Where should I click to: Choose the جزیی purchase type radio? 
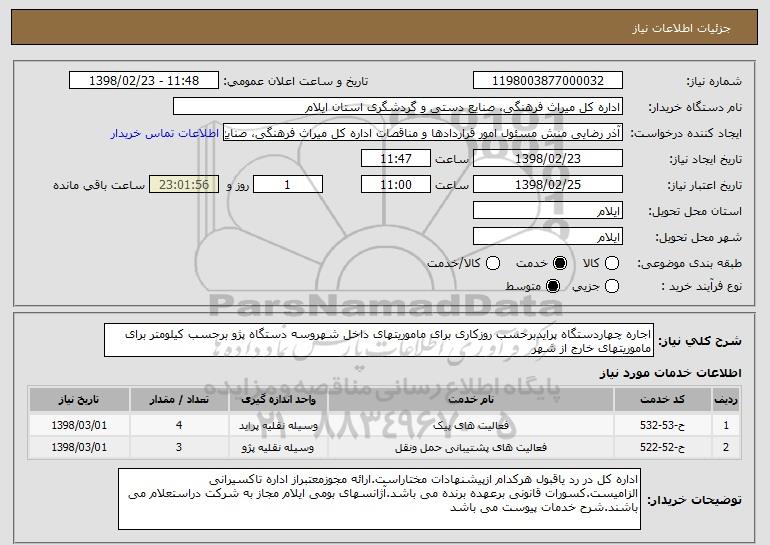pos(612,286)
